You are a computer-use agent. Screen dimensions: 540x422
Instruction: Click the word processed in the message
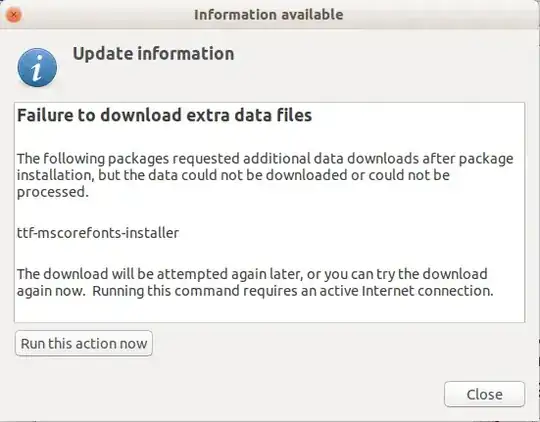pyautogui.click(x=53, y=192)
